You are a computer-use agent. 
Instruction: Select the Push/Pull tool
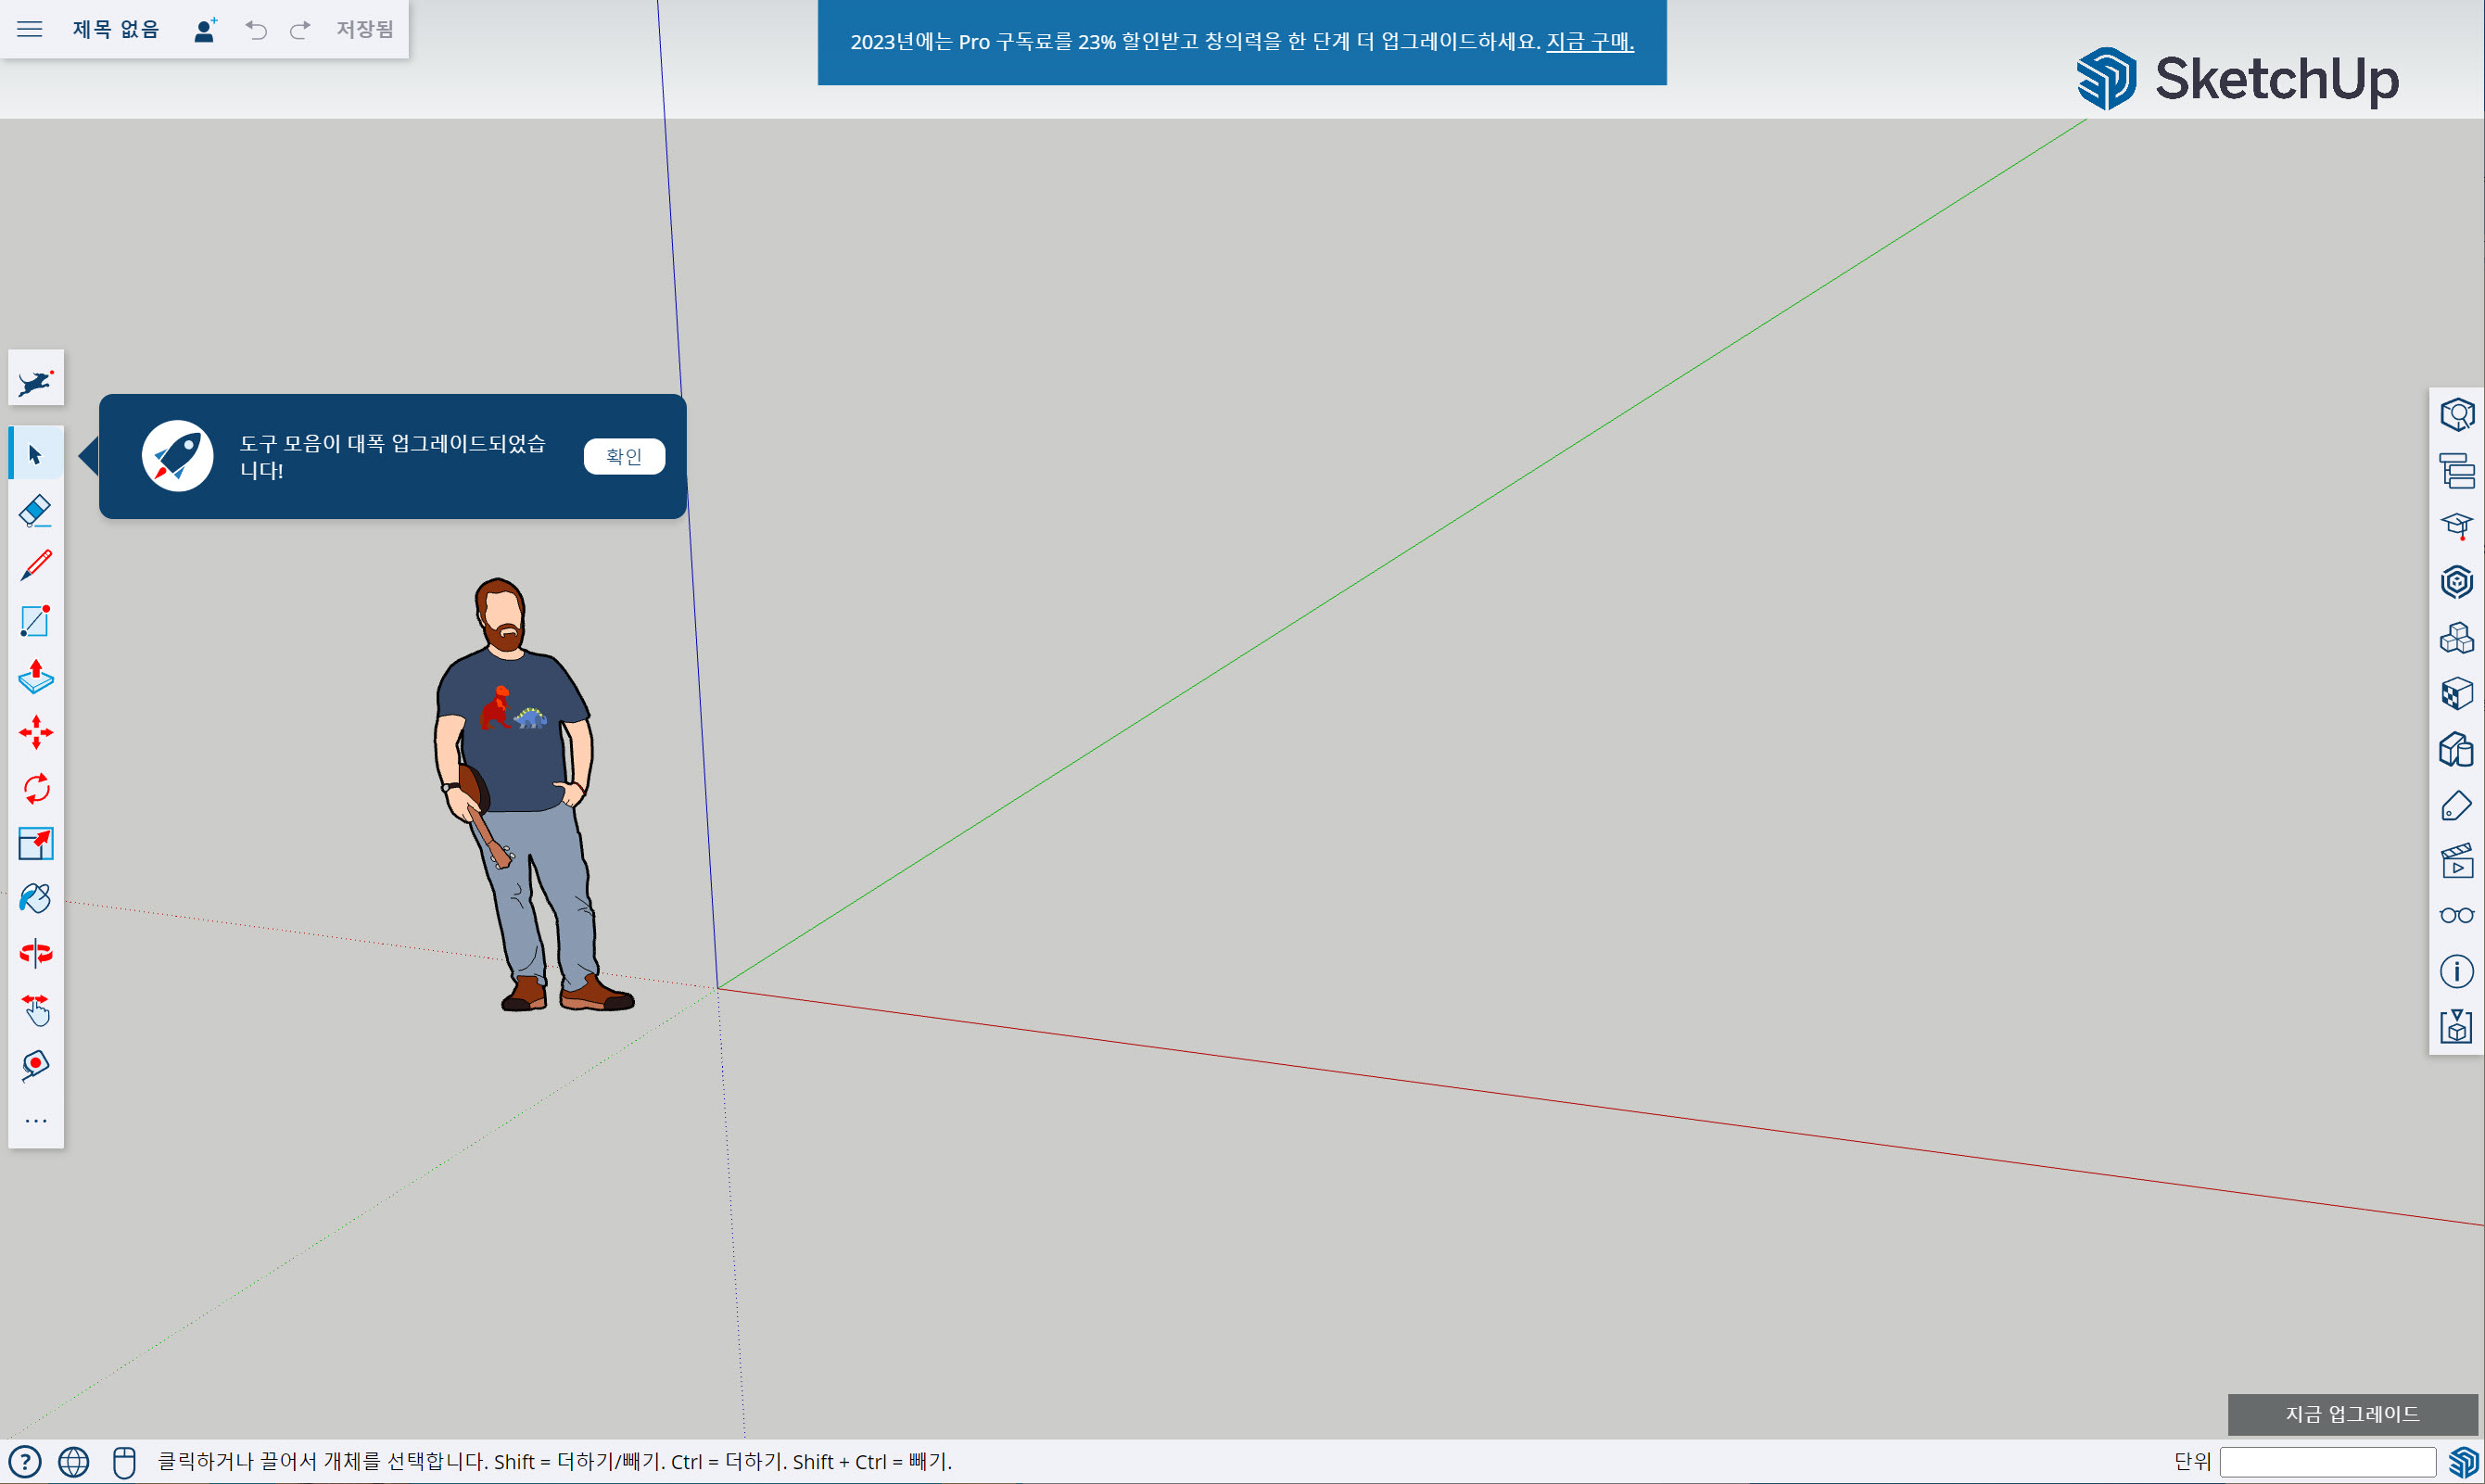point(35,677)
